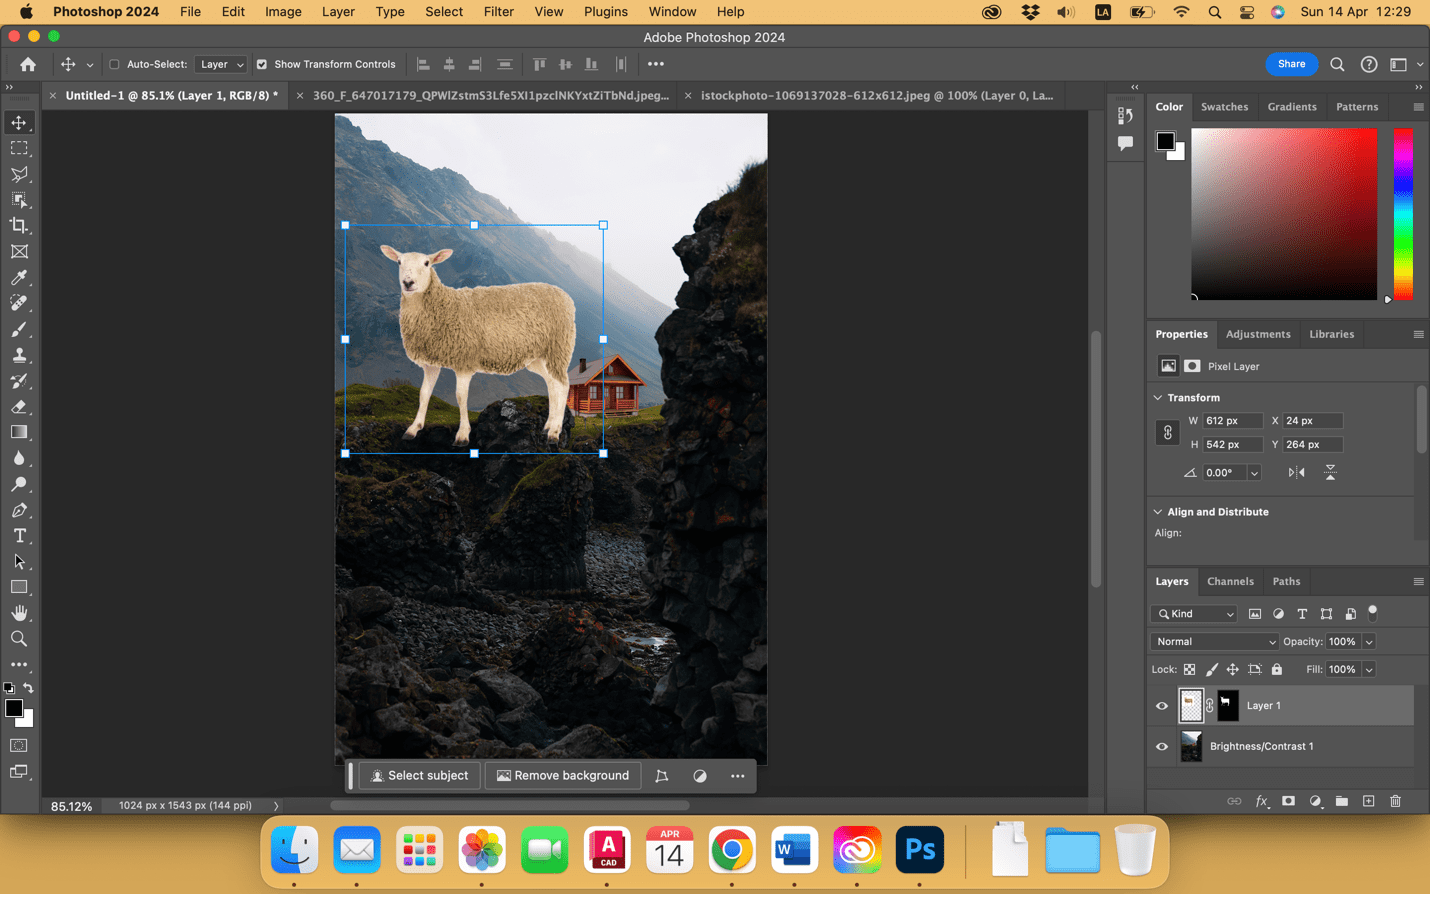
Task: Collapse the Align and Distribute section
Action: pos(1158,512)
